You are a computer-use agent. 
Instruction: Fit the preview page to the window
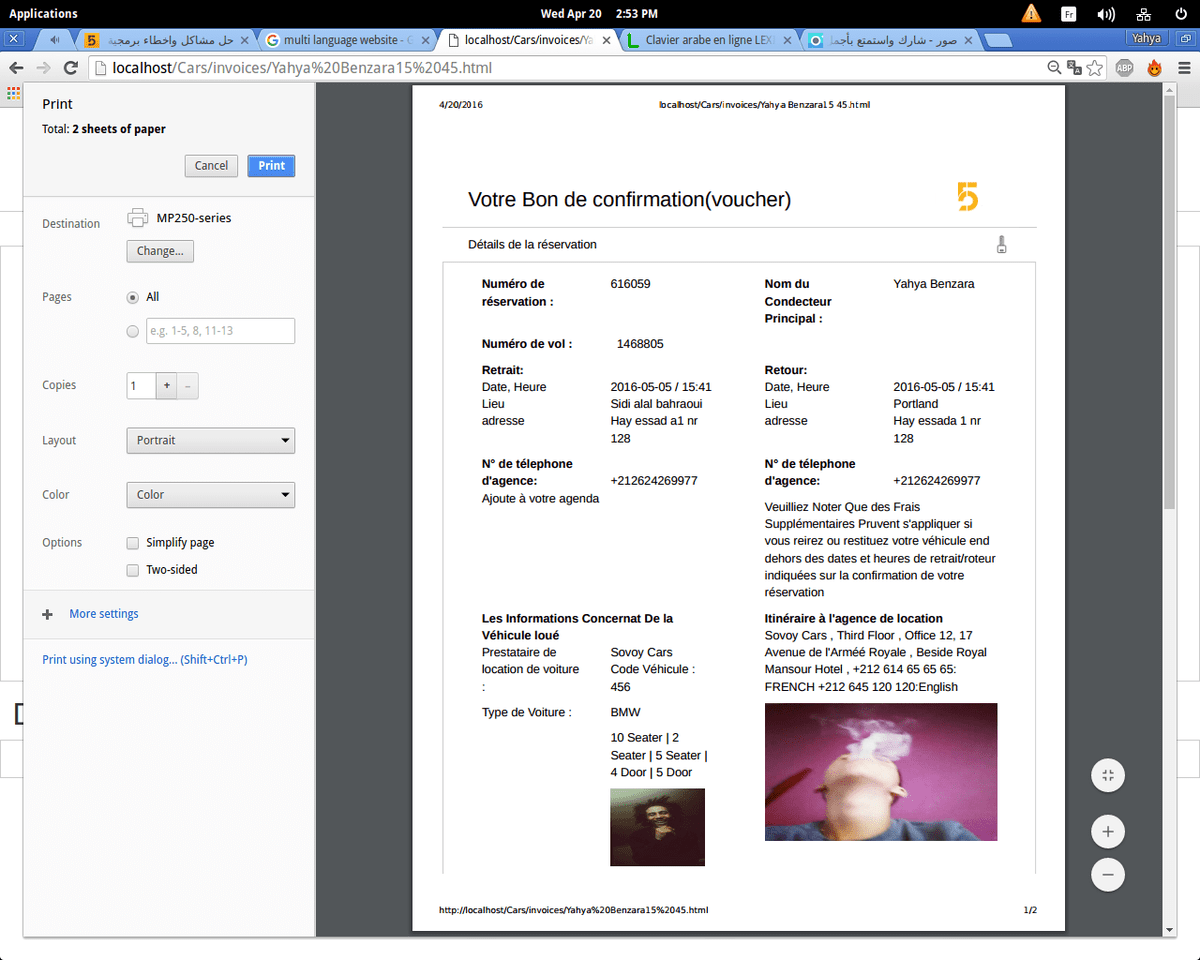point(1107,775)
